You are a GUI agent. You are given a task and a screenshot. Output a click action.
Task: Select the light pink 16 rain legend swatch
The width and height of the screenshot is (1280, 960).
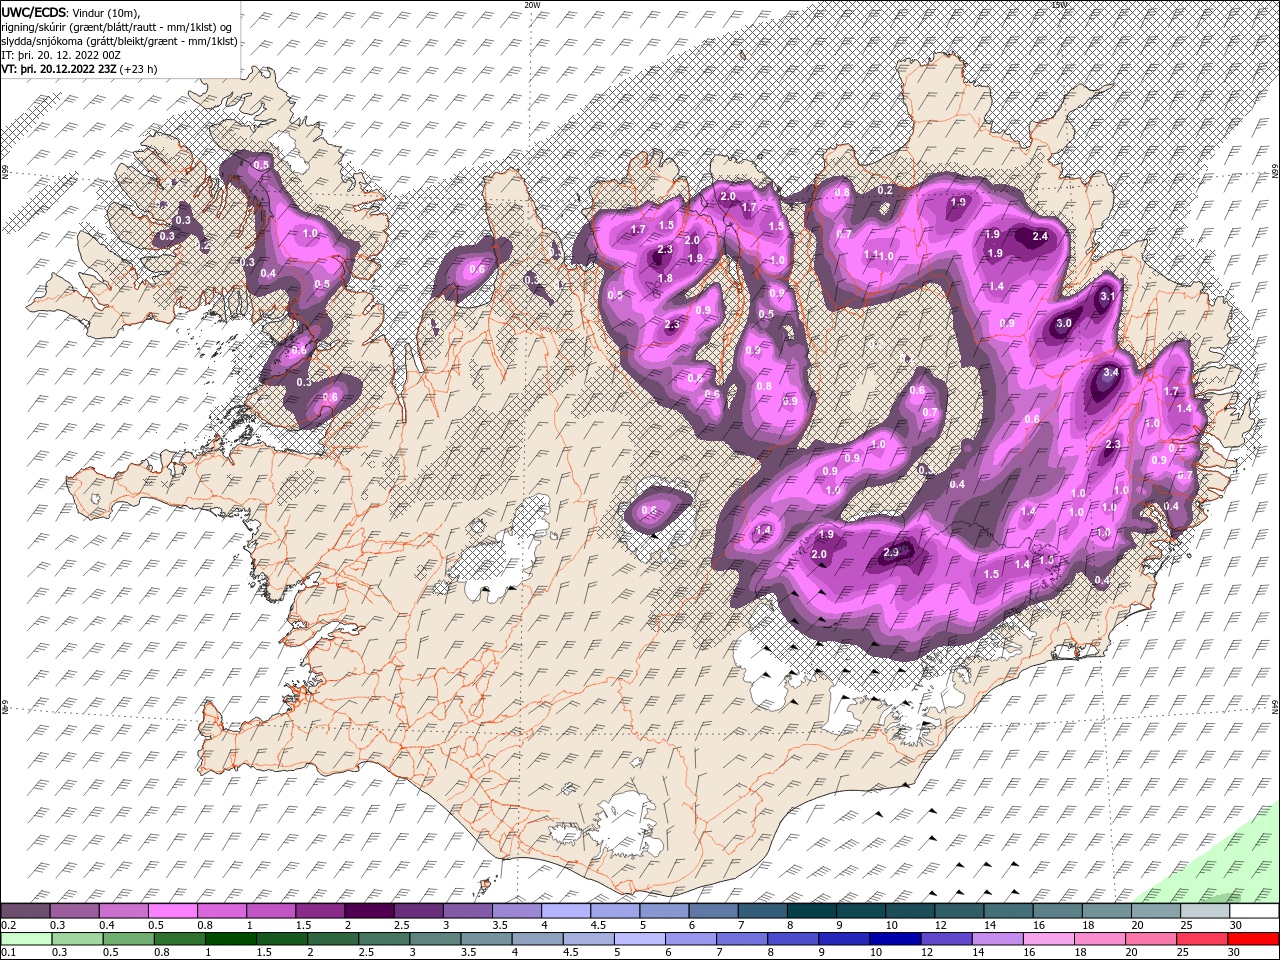coord(1050,939)
